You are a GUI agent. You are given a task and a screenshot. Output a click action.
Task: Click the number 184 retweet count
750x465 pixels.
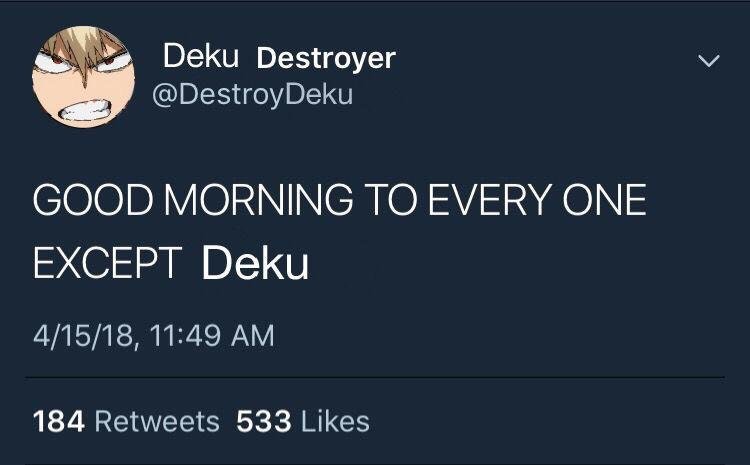[x=58, y=421]
